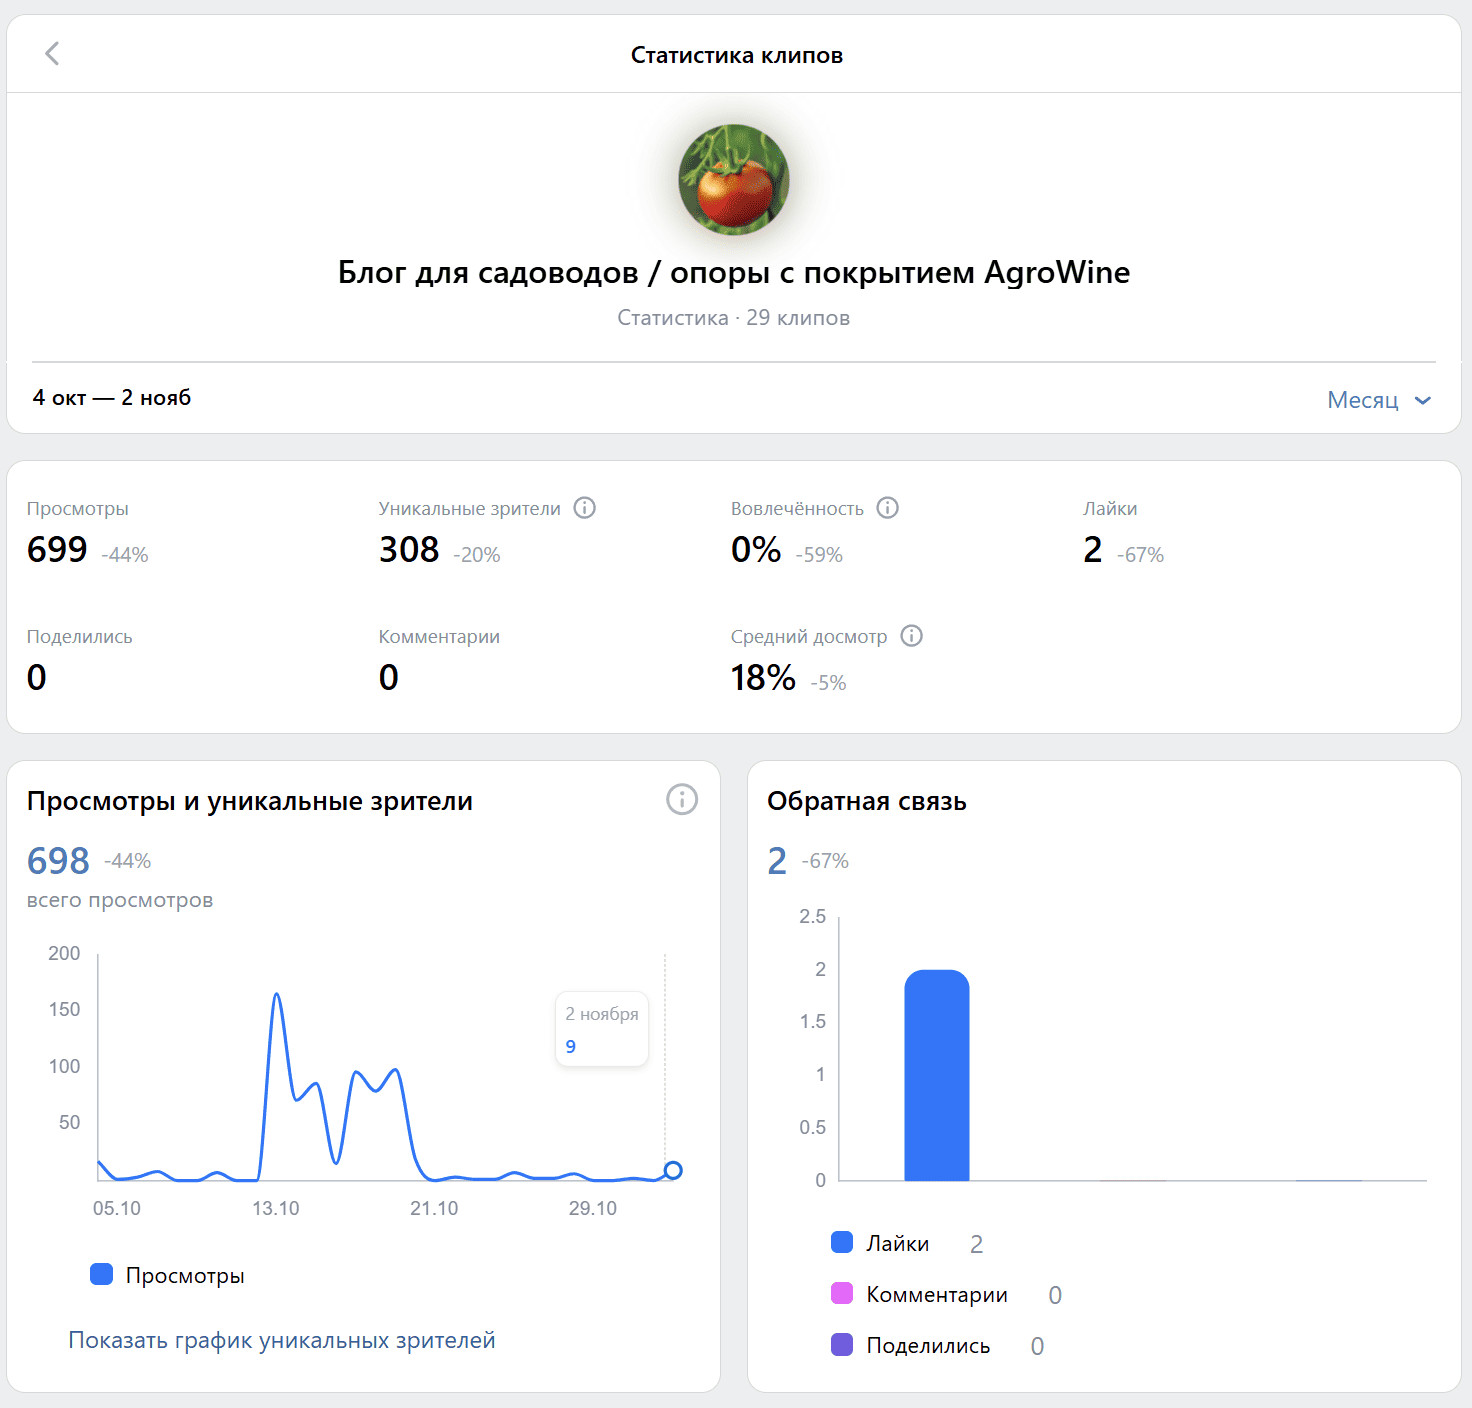Viewport: 1472px width, 1408px height.
Task: Click the blog title AgroWine heading
Action: [x=734, y=272]
